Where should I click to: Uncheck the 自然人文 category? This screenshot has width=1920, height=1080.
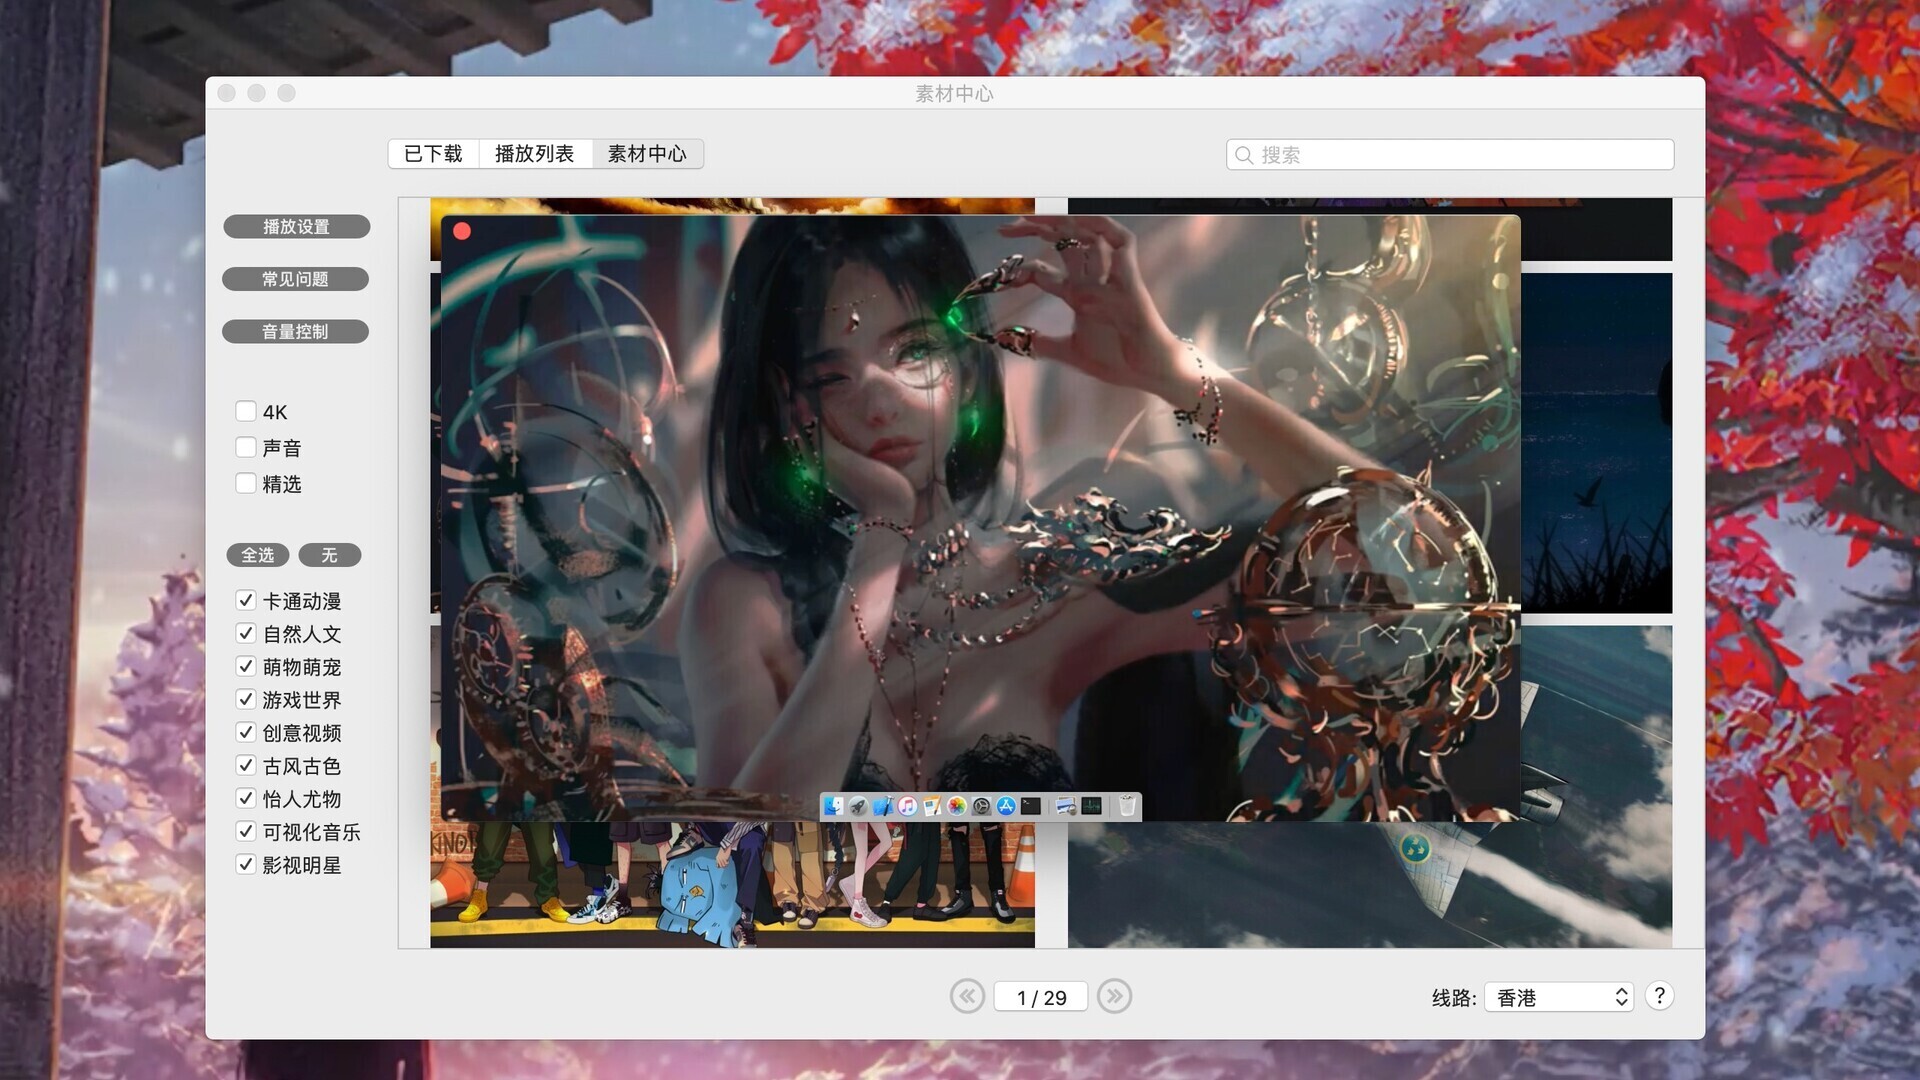(x=246, y=633)
